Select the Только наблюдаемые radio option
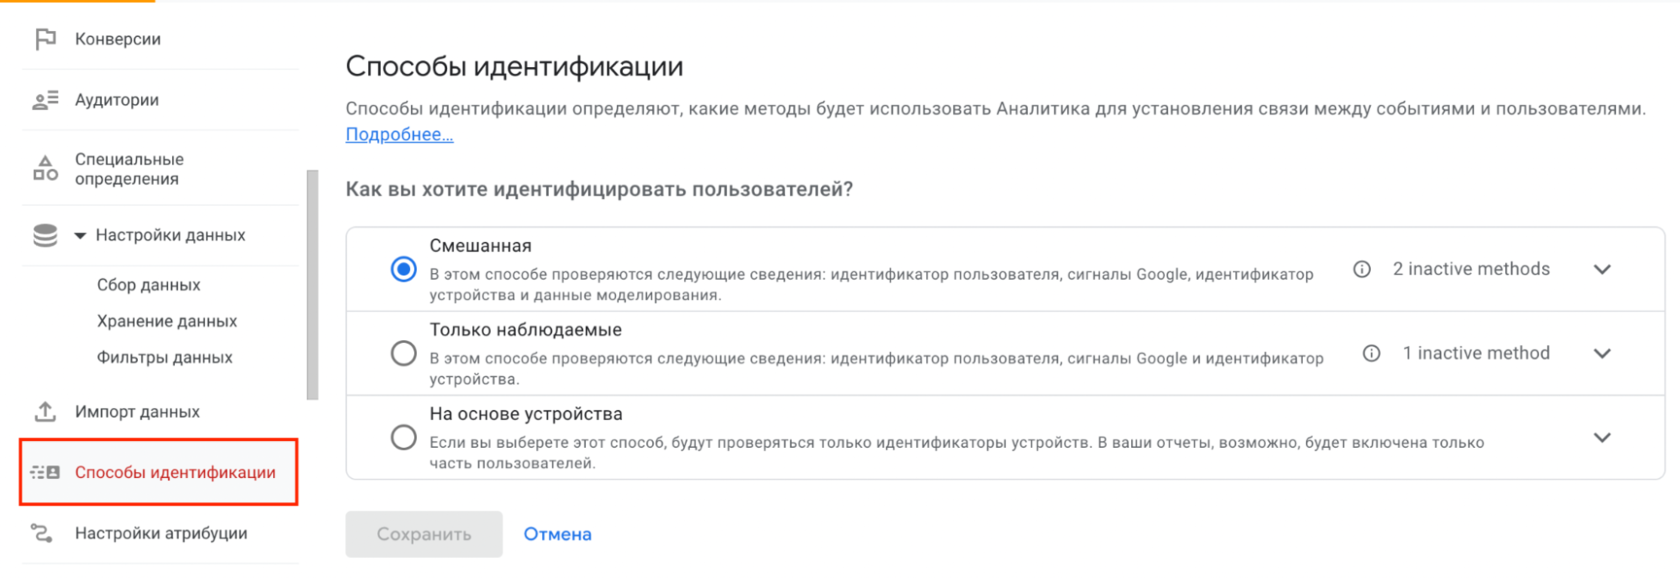This screenshot has width=1680, height=578. coord(404,353)
